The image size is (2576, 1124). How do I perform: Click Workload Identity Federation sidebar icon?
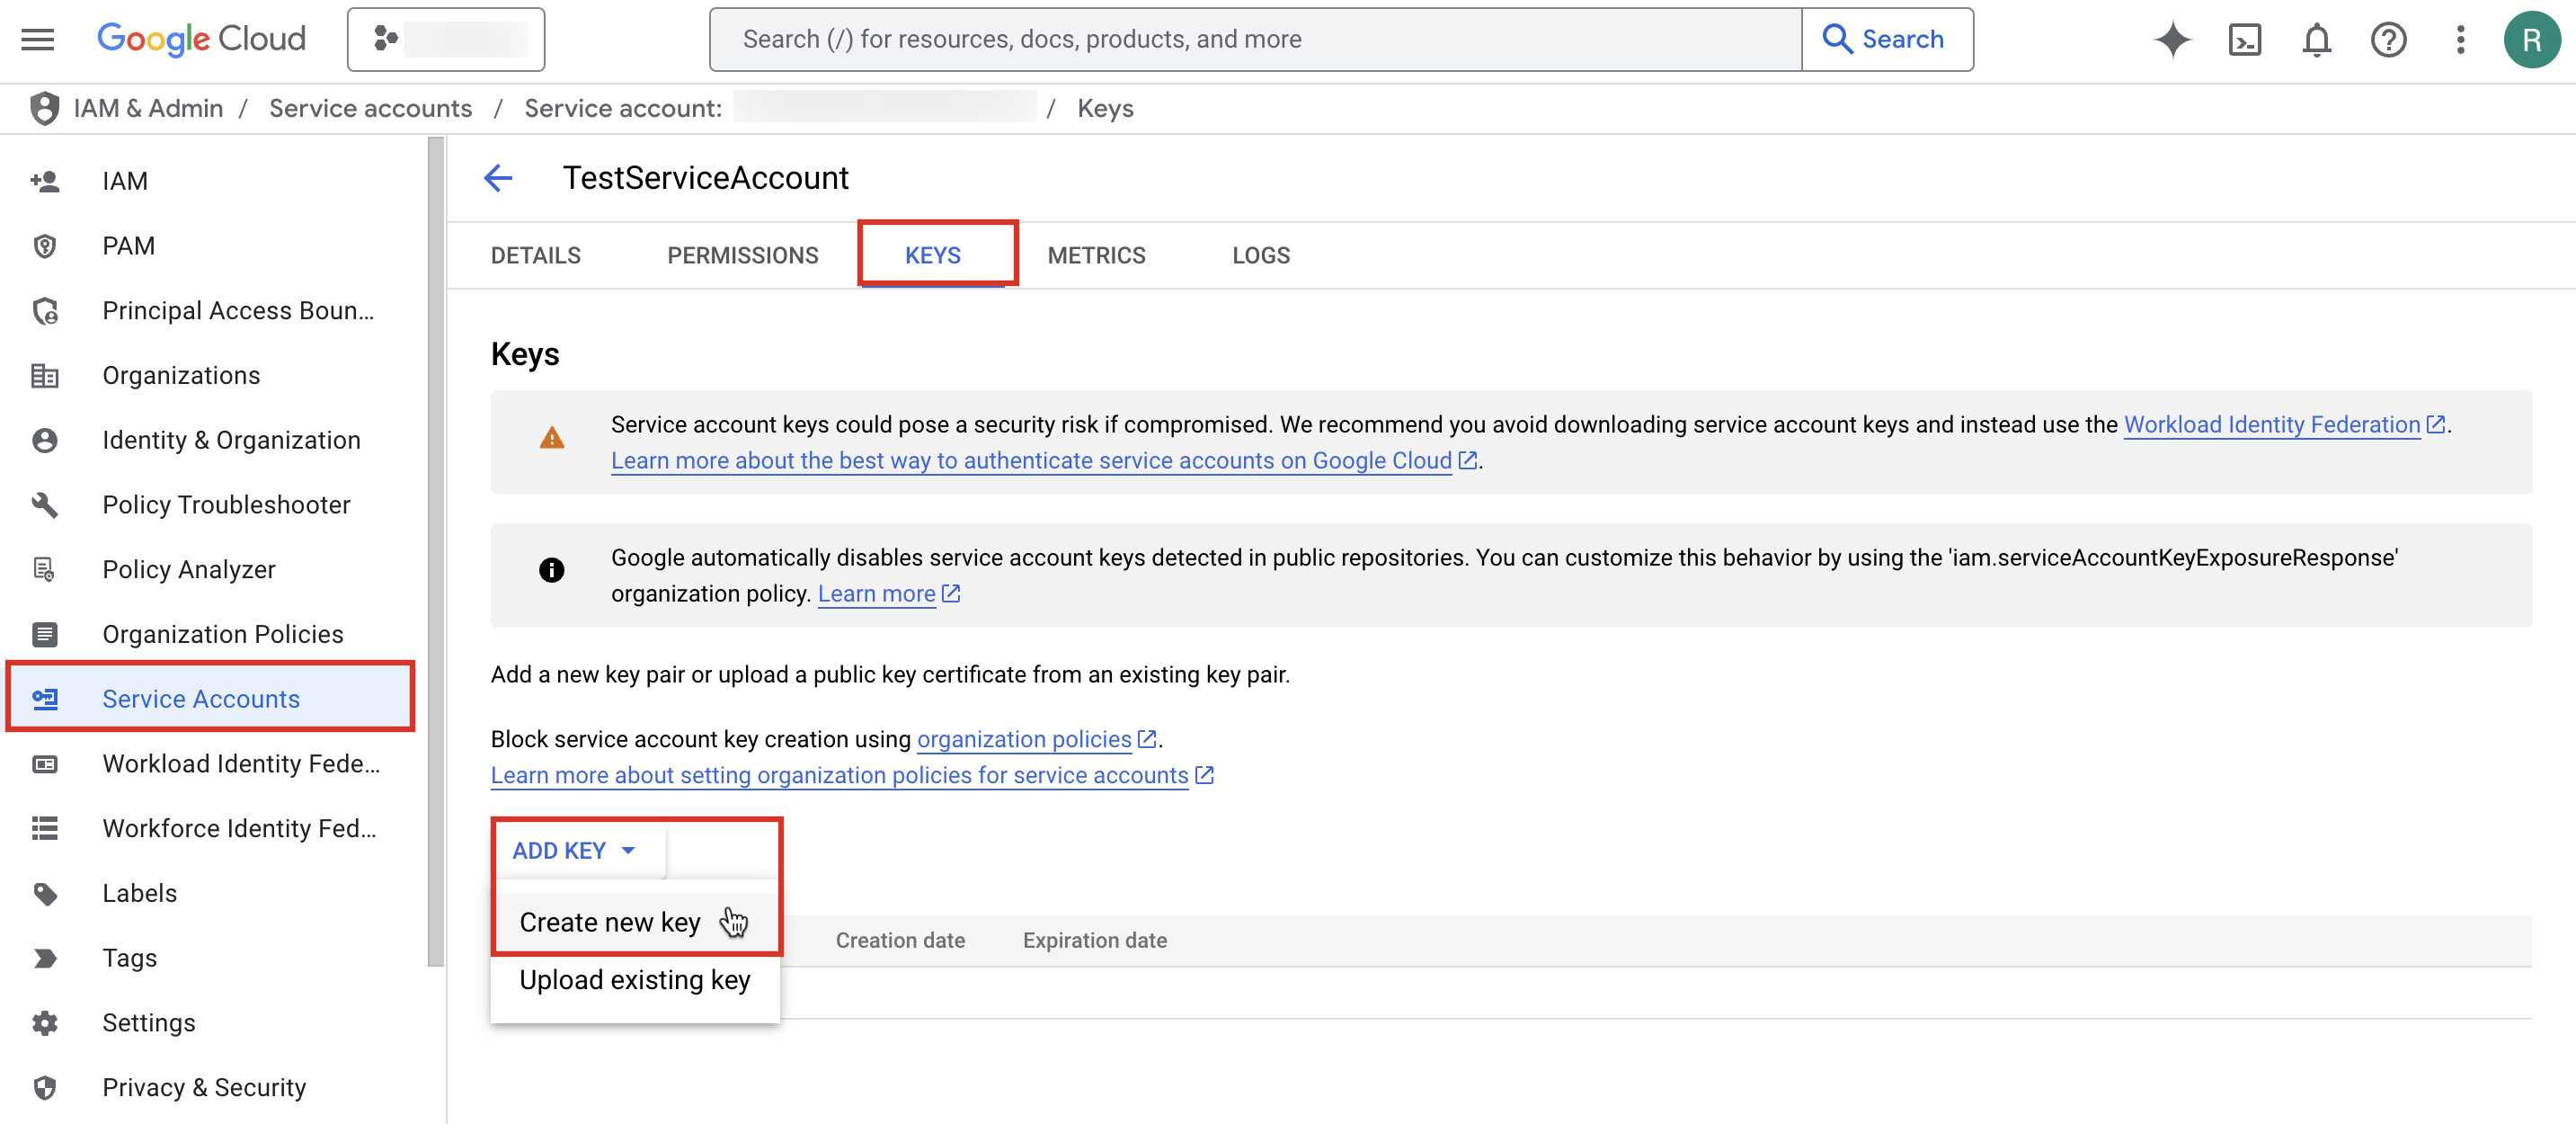(x=45, y=764)
